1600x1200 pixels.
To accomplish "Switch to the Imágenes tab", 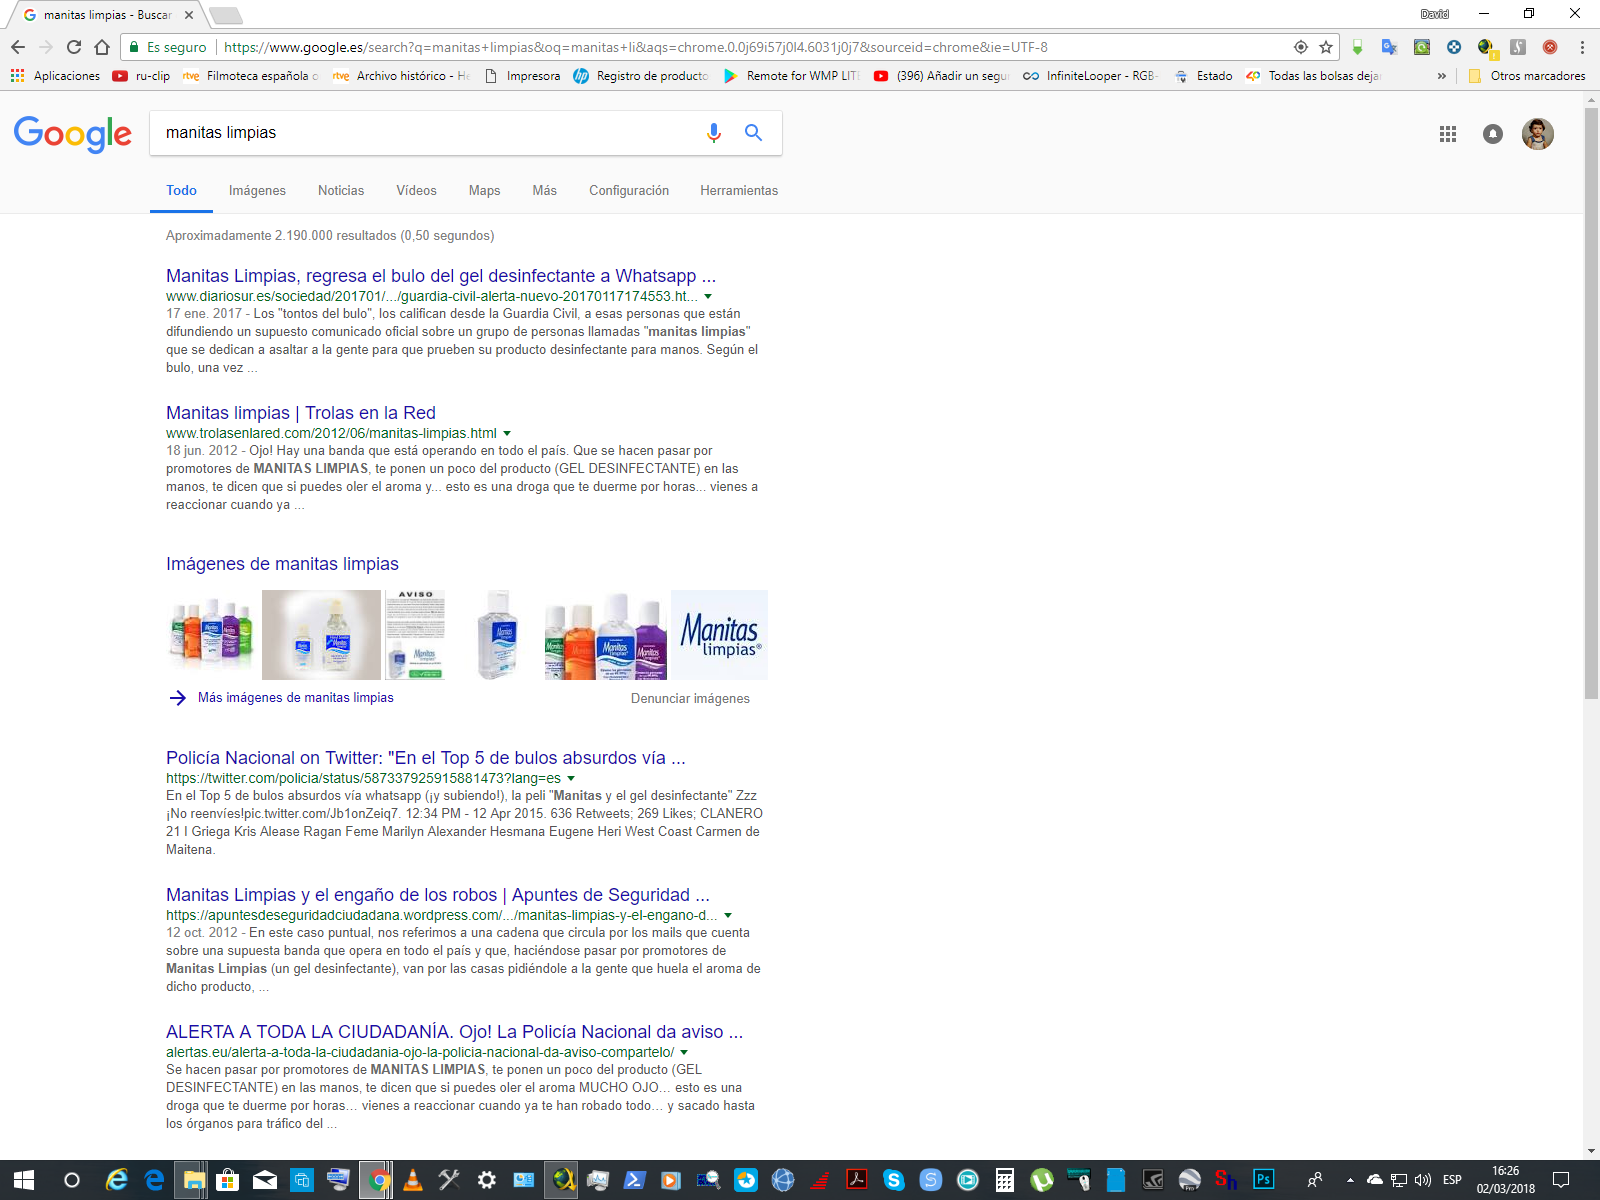I will point(257,191).
